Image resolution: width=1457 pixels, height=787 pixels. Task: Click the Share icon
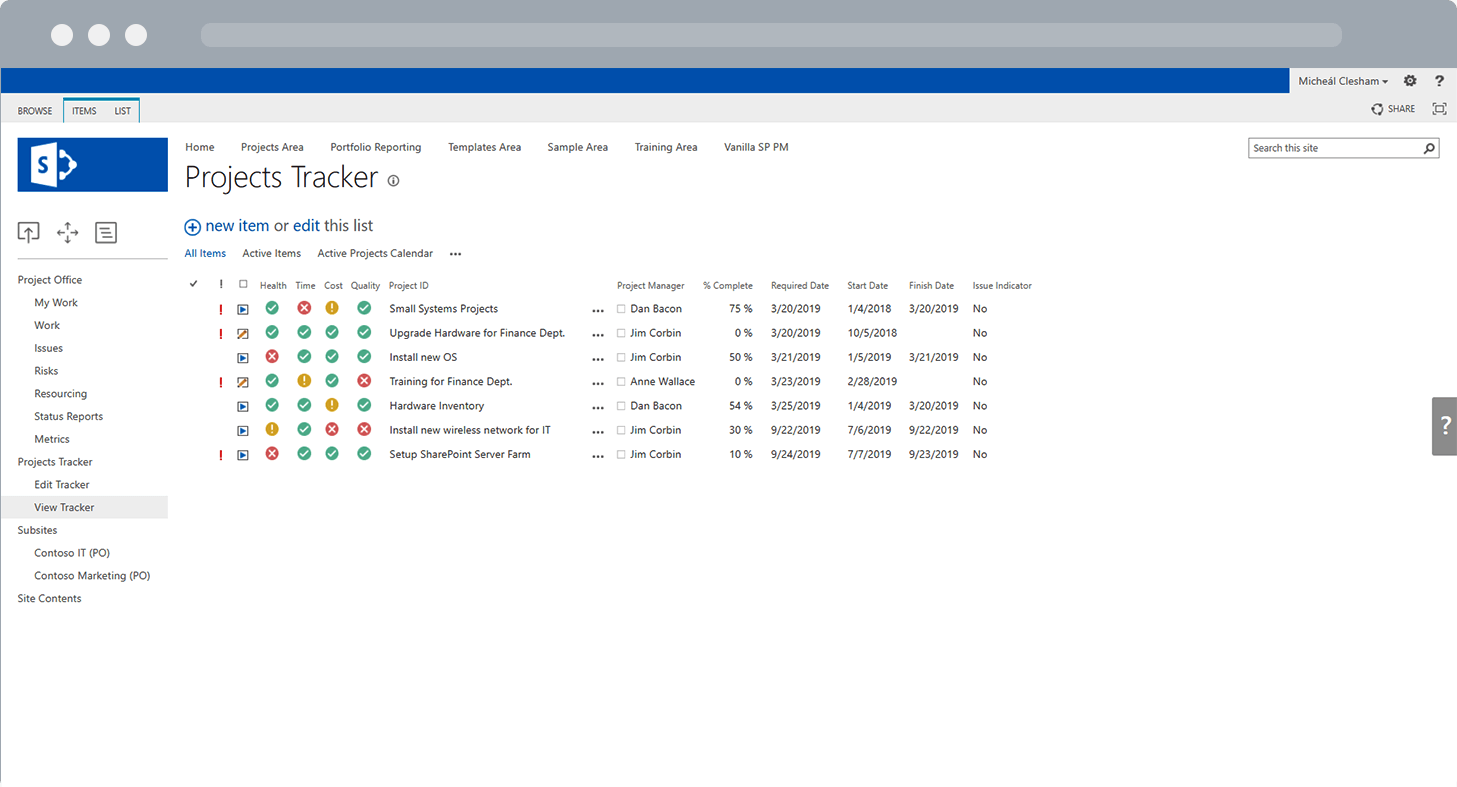pyautogui.click(x=1377, y=109)
